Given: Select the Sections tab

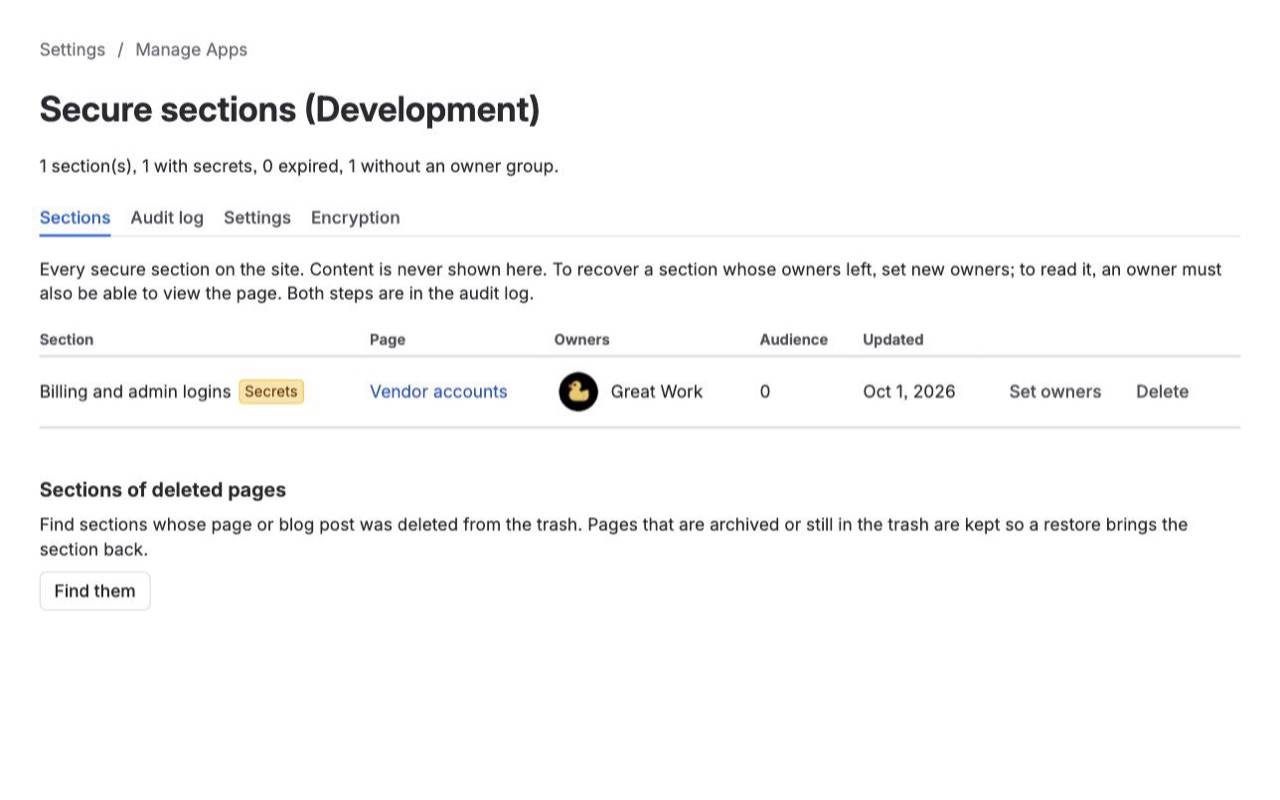Looking at the screenshot, I should tap(75, 218).
